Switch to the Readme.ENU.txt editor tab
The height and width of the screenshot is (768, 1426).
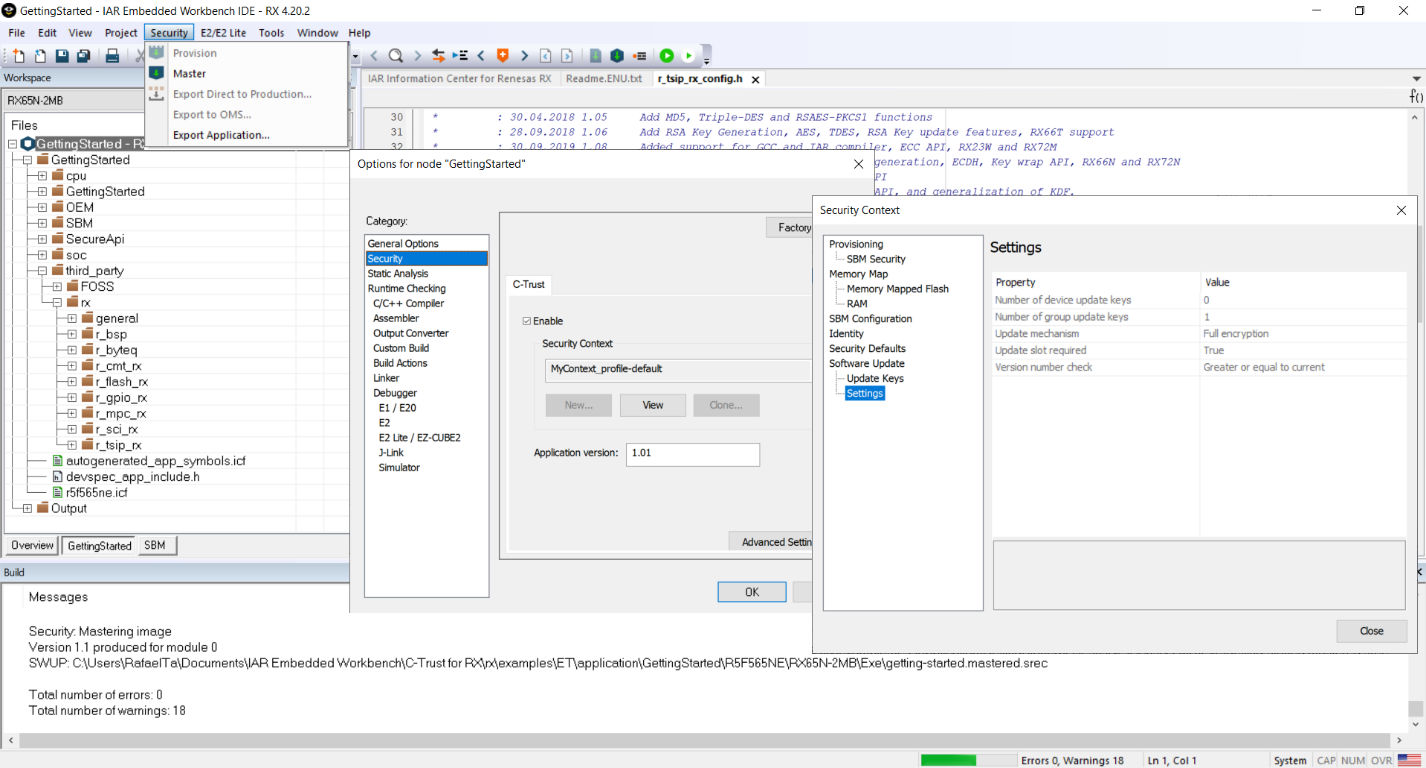(603, 78)
